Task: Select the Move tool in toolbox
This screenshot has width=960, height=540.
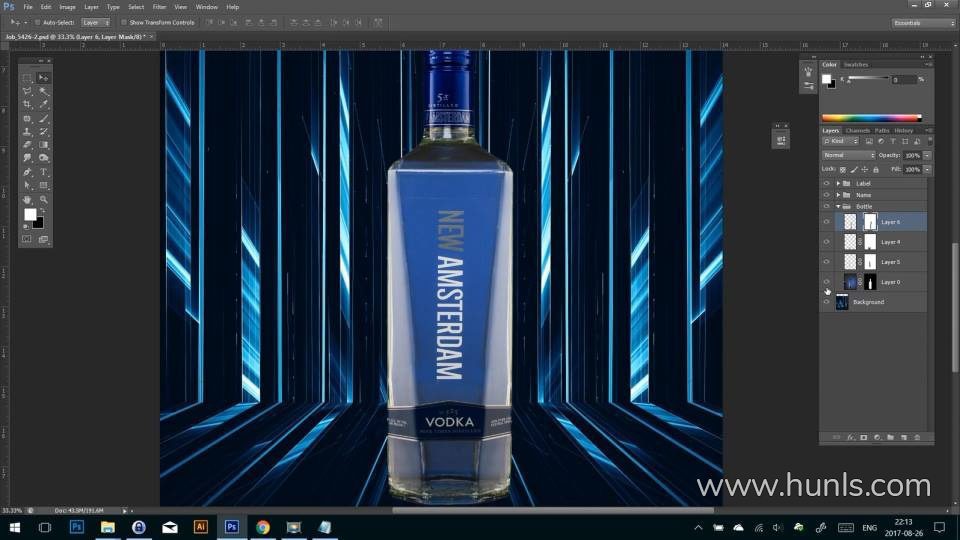Action: pos(43,78)
